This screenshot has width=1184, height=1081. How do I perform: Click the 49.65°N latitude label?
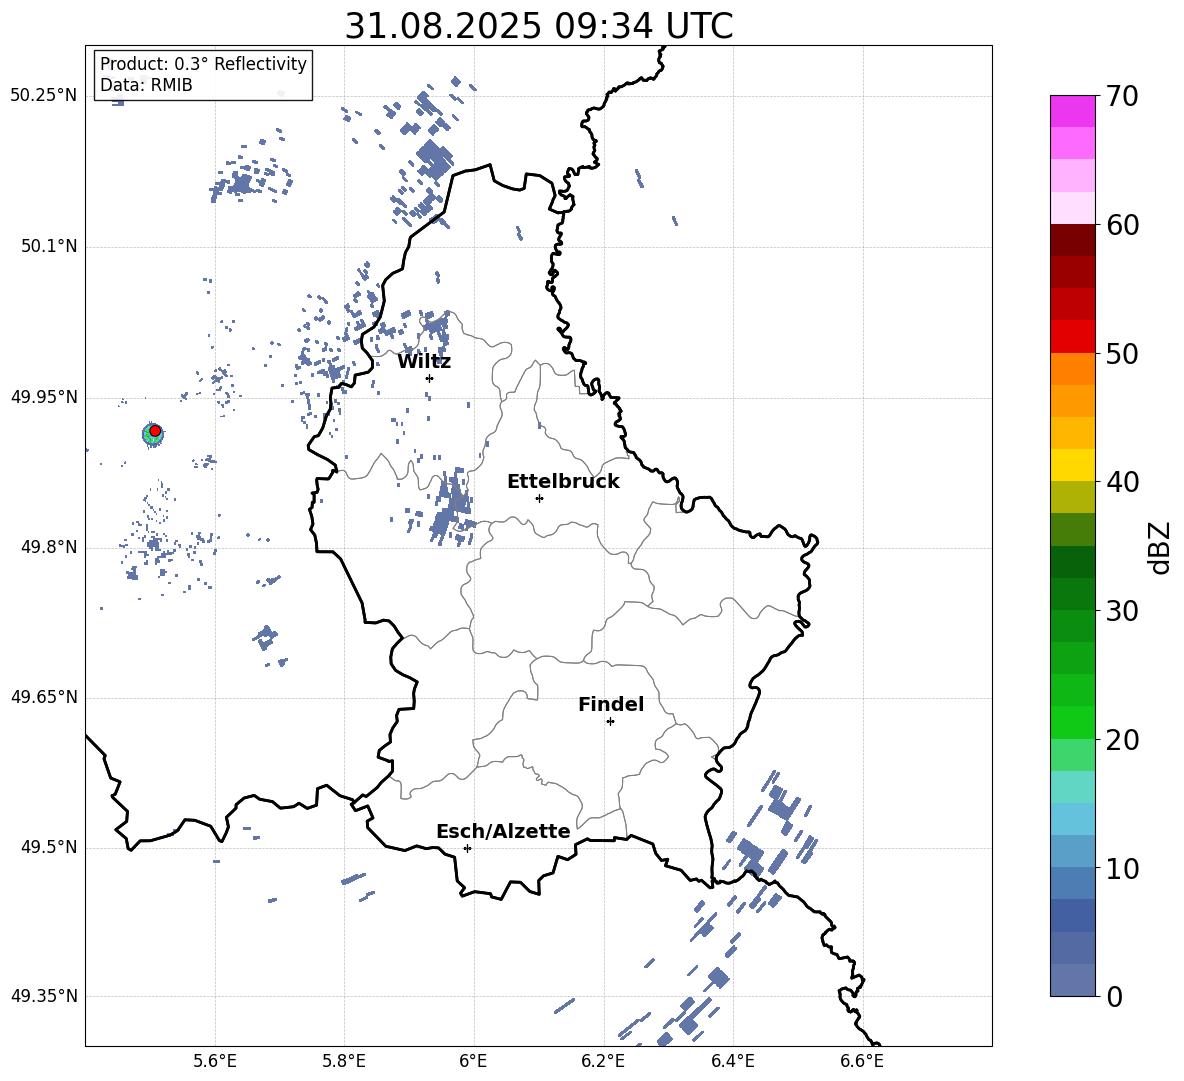pos(44,697)
